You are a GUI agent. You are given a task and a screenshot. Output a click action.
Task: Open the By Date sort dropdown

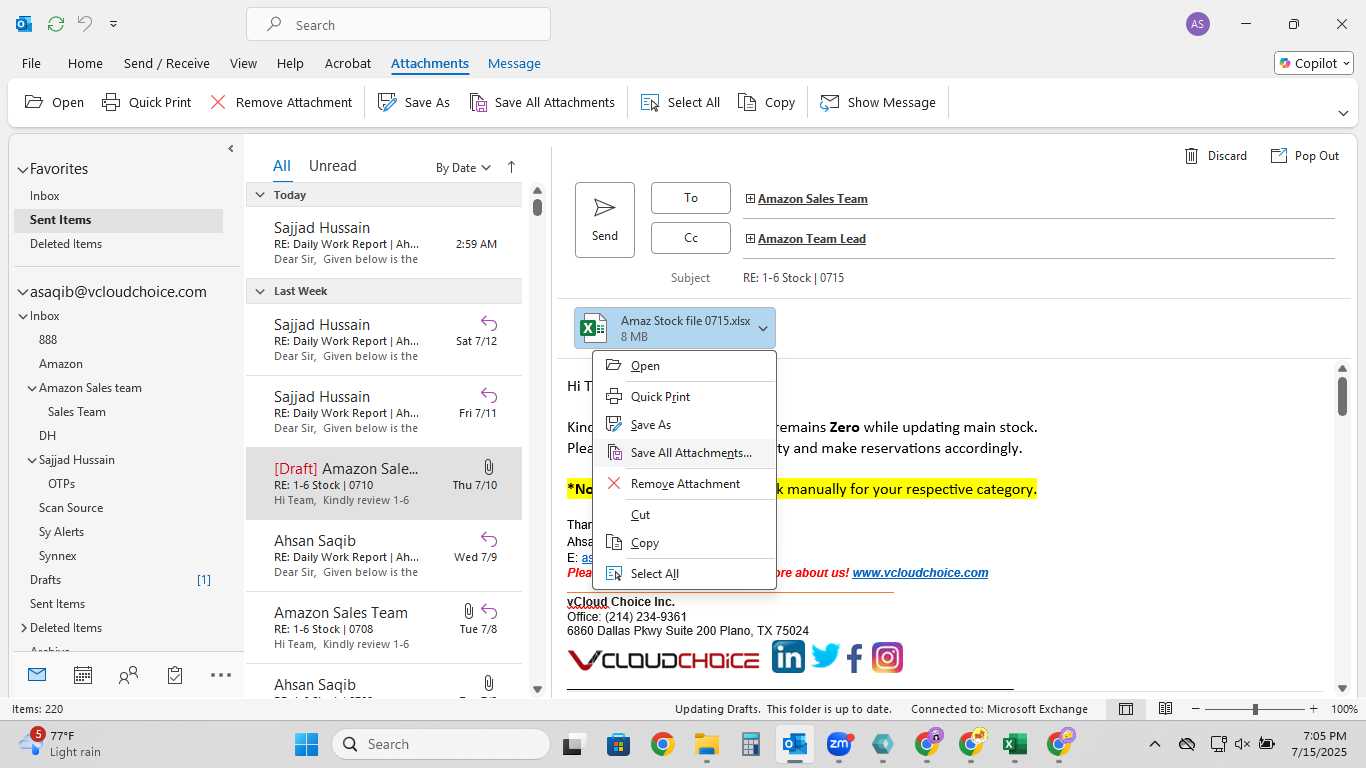(x=463, y=167)
